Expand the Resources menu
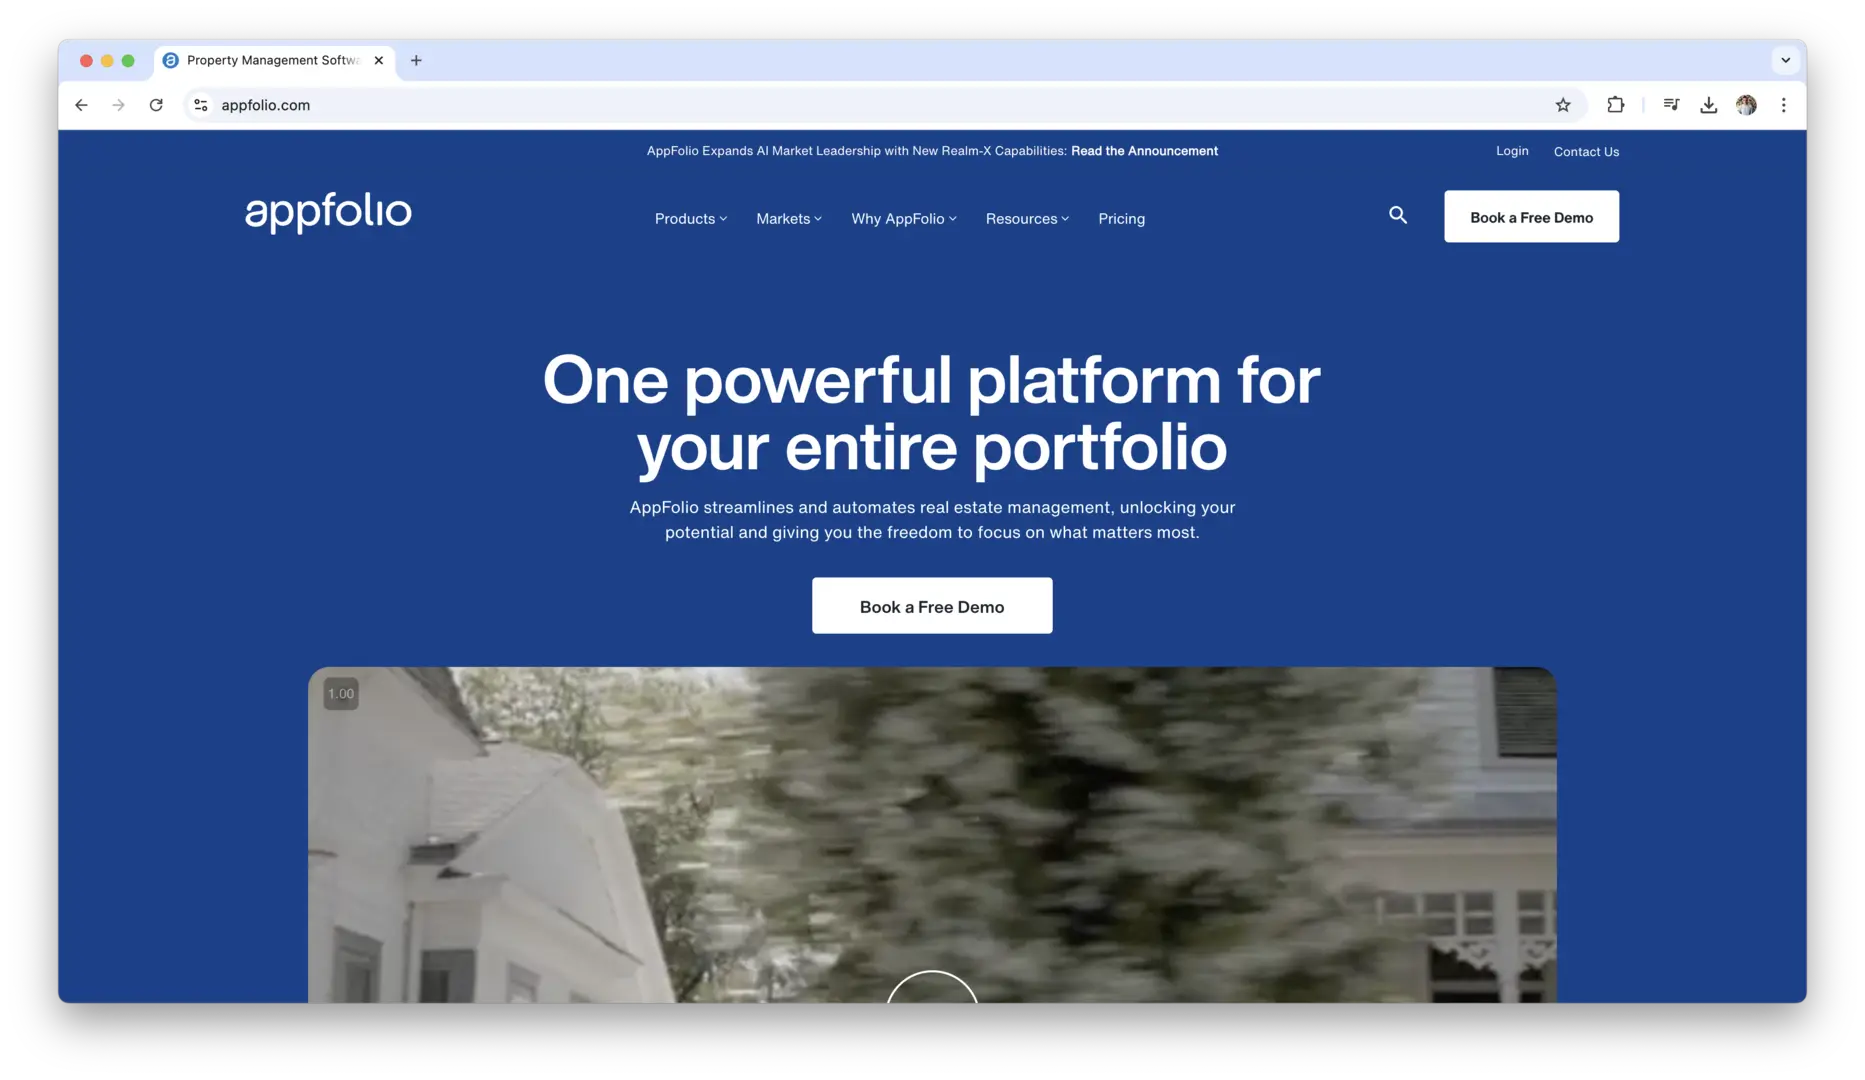Image resolution: width=1865 pixels, height=1080 pixels. tap(1027, 219)
